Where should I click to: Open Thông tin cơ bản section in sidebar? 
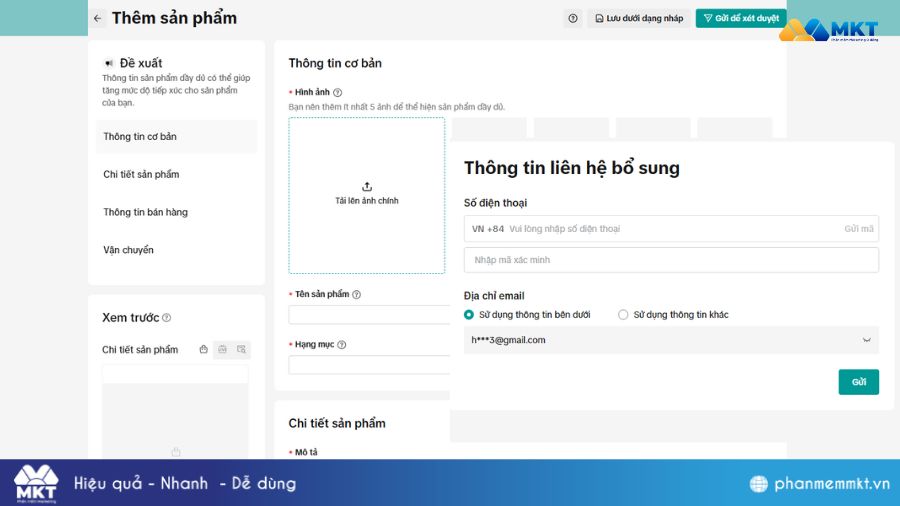tap(177, 137)
